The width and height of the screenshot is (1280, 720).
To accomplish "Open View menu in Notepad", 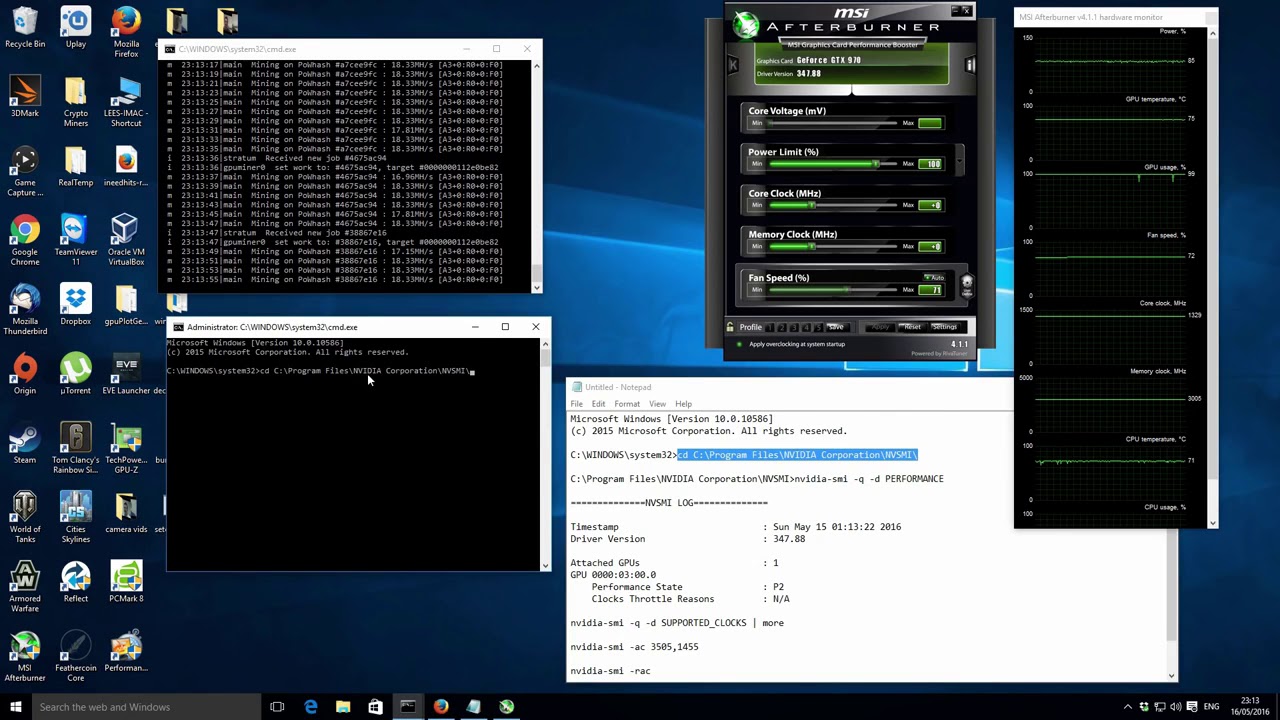I will click(x=657, y=404).
